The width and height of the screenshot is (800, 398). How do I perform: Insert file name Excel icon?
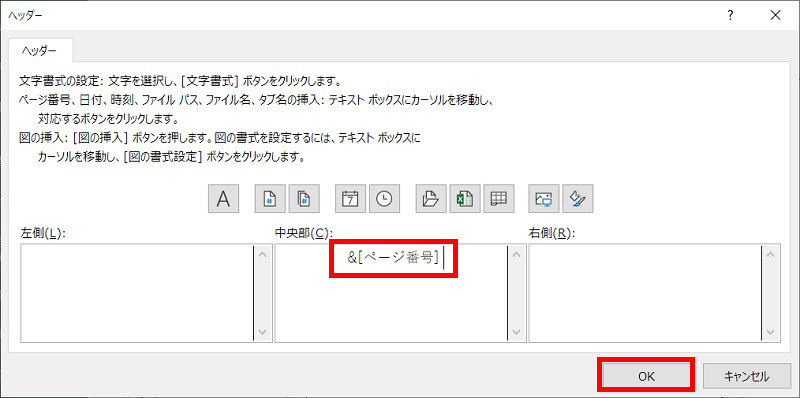(465, 198)
